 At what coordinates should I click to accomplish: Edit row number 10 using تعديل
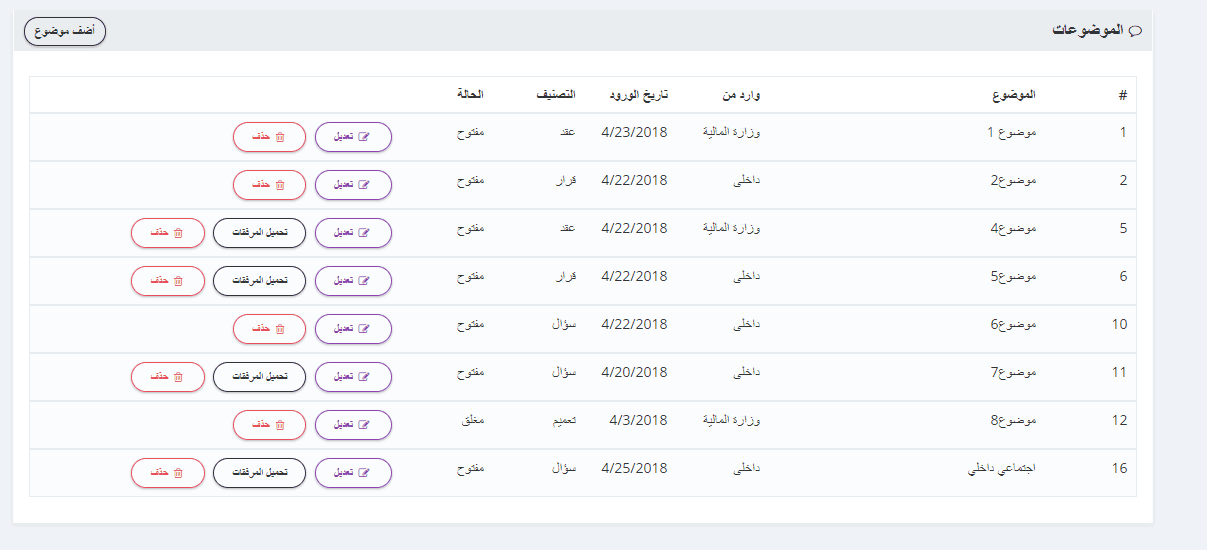pyautogui.click(x=353, y=329)
